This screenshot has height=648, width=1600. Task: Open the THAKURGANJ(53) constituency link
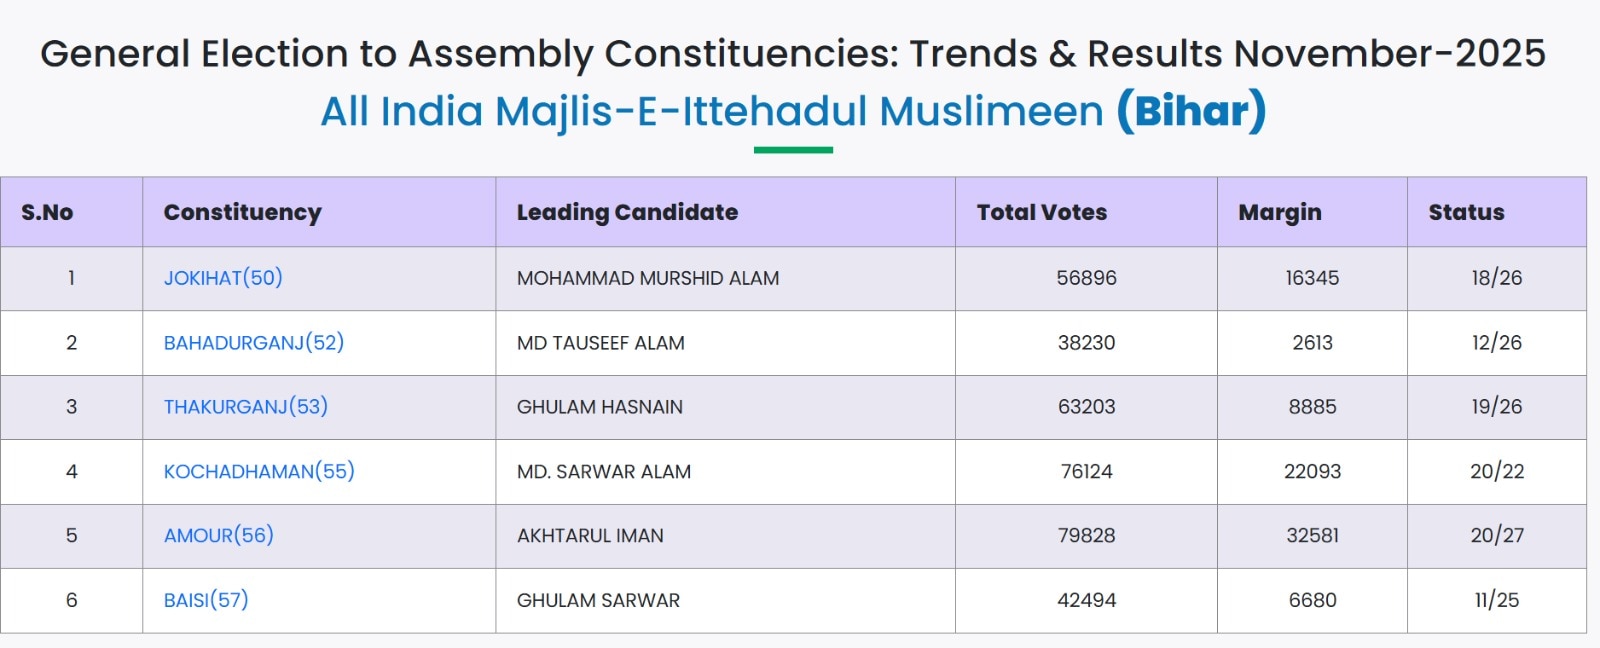tap(246, 407)
